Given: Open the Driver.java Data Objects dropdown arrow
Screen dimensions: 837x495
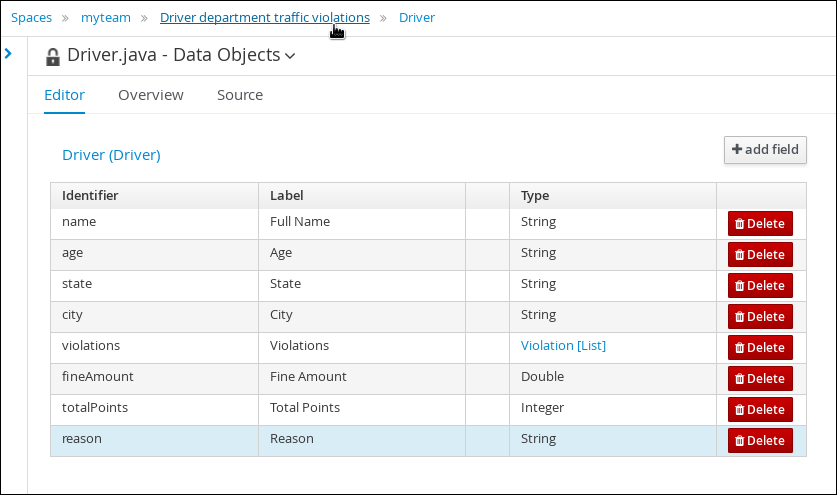Looking at the screenshot, I should point(290,56).
